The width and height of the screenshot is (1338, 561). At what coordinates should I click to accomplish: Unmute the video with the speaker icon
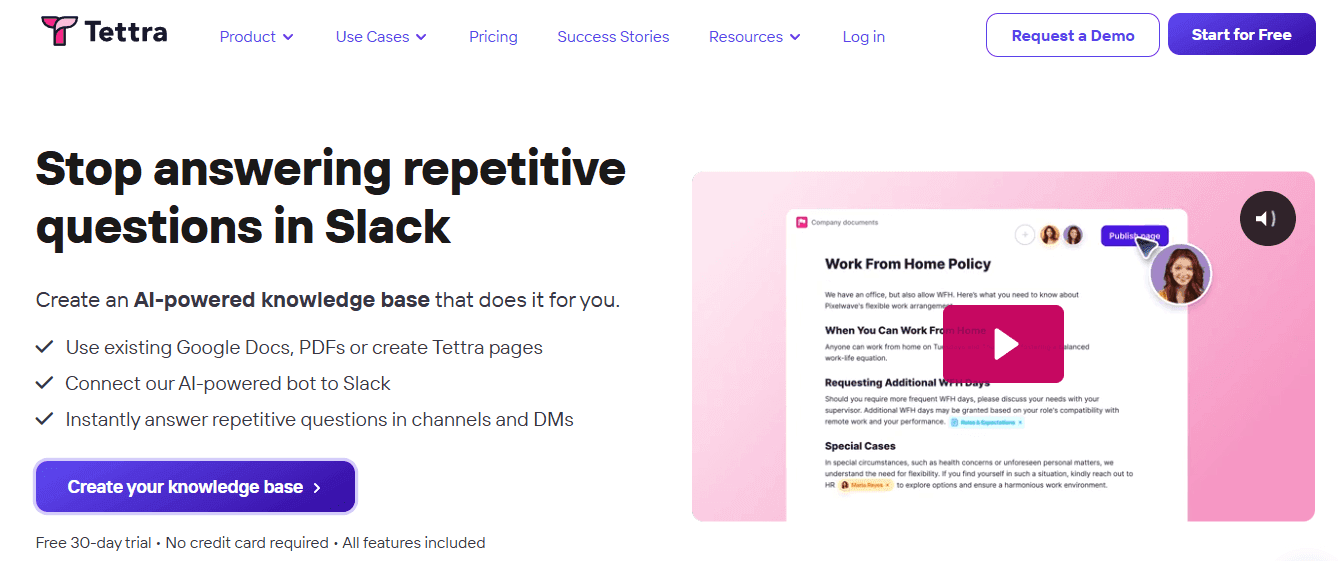(x=1268, y=218)
